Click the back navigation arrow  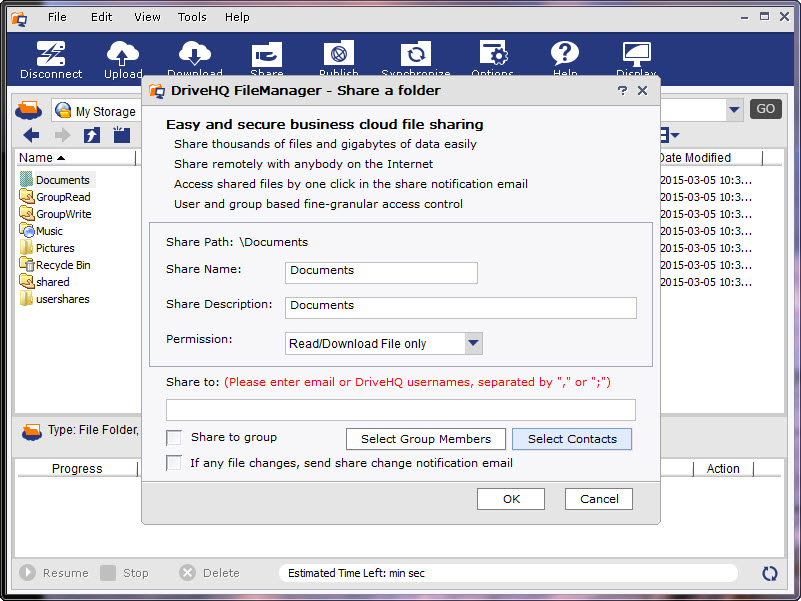pos(31,135)
